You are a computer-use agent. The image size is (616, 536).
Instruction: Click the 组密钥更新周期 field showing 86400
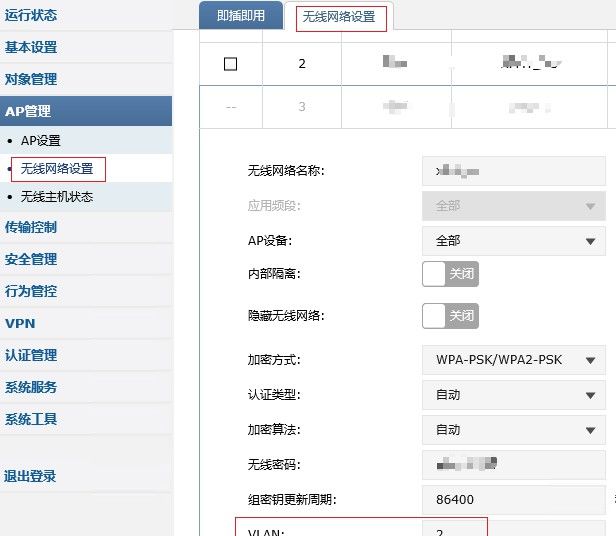(513, 500)
